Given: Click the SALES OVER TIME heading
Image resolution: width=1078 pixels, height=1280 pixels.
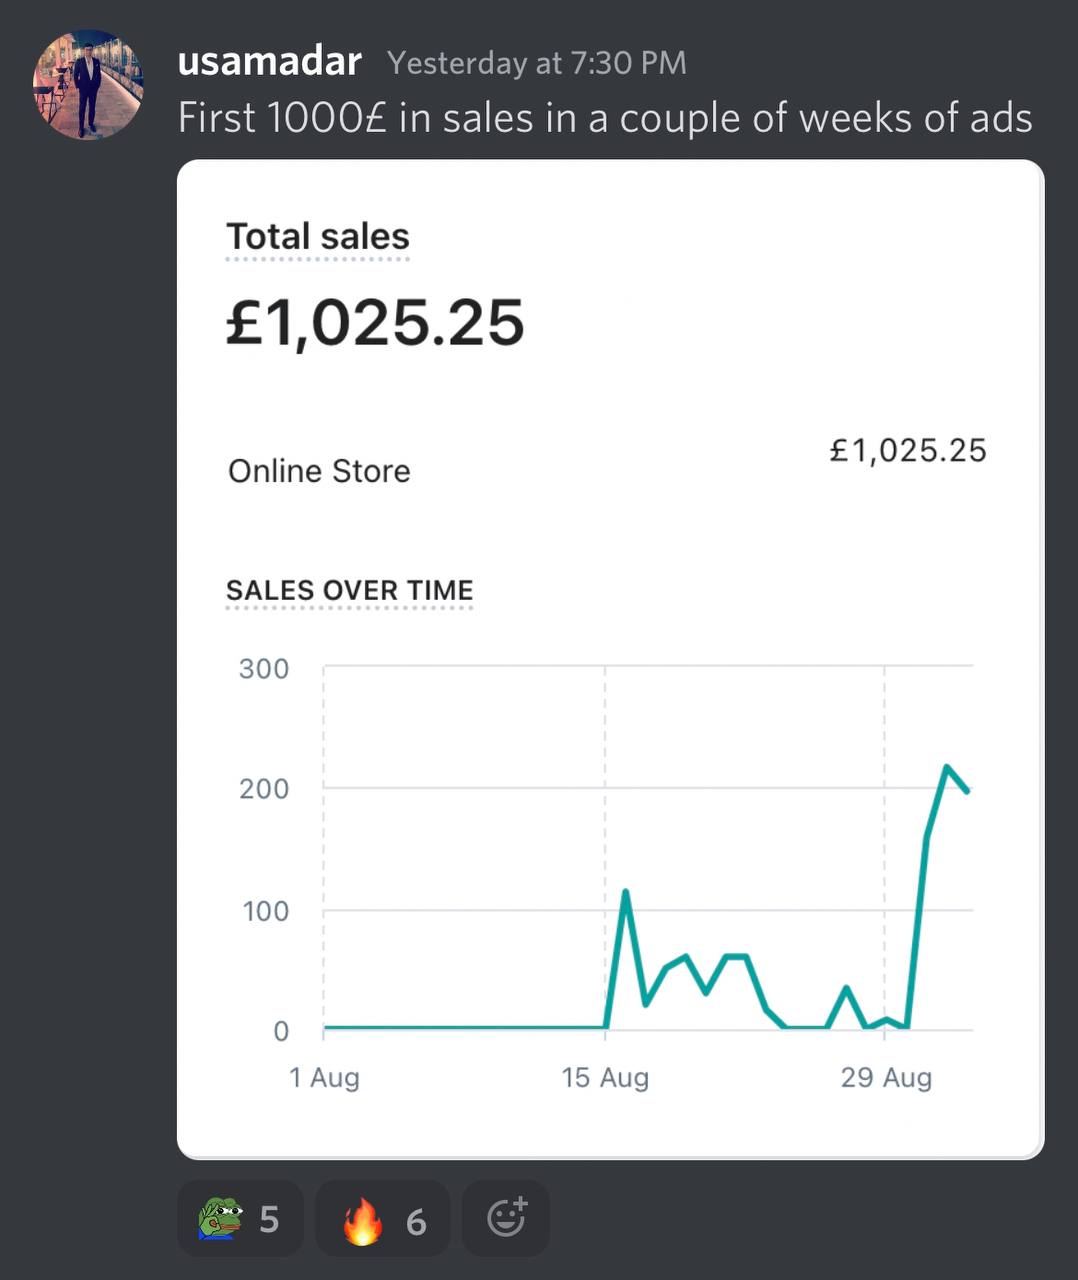Looking at the screenshot, I should pos(350,590).
